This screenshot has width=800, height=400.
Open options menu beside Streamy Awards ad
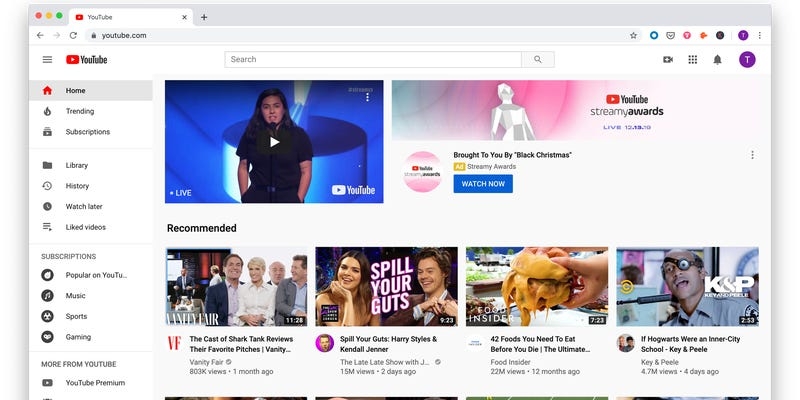pyautogui.click(x=752, y=155)
